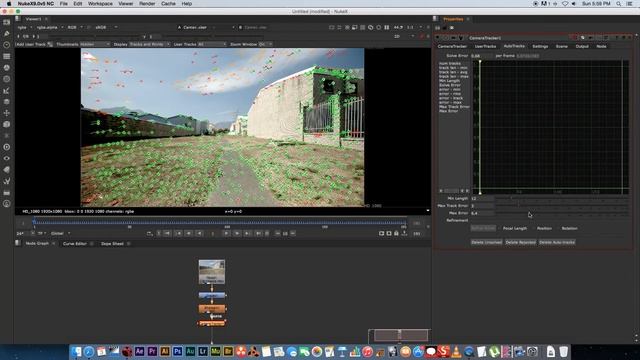
Task: Open the Particles nodes toolbar icon
Action: [7, 136]
